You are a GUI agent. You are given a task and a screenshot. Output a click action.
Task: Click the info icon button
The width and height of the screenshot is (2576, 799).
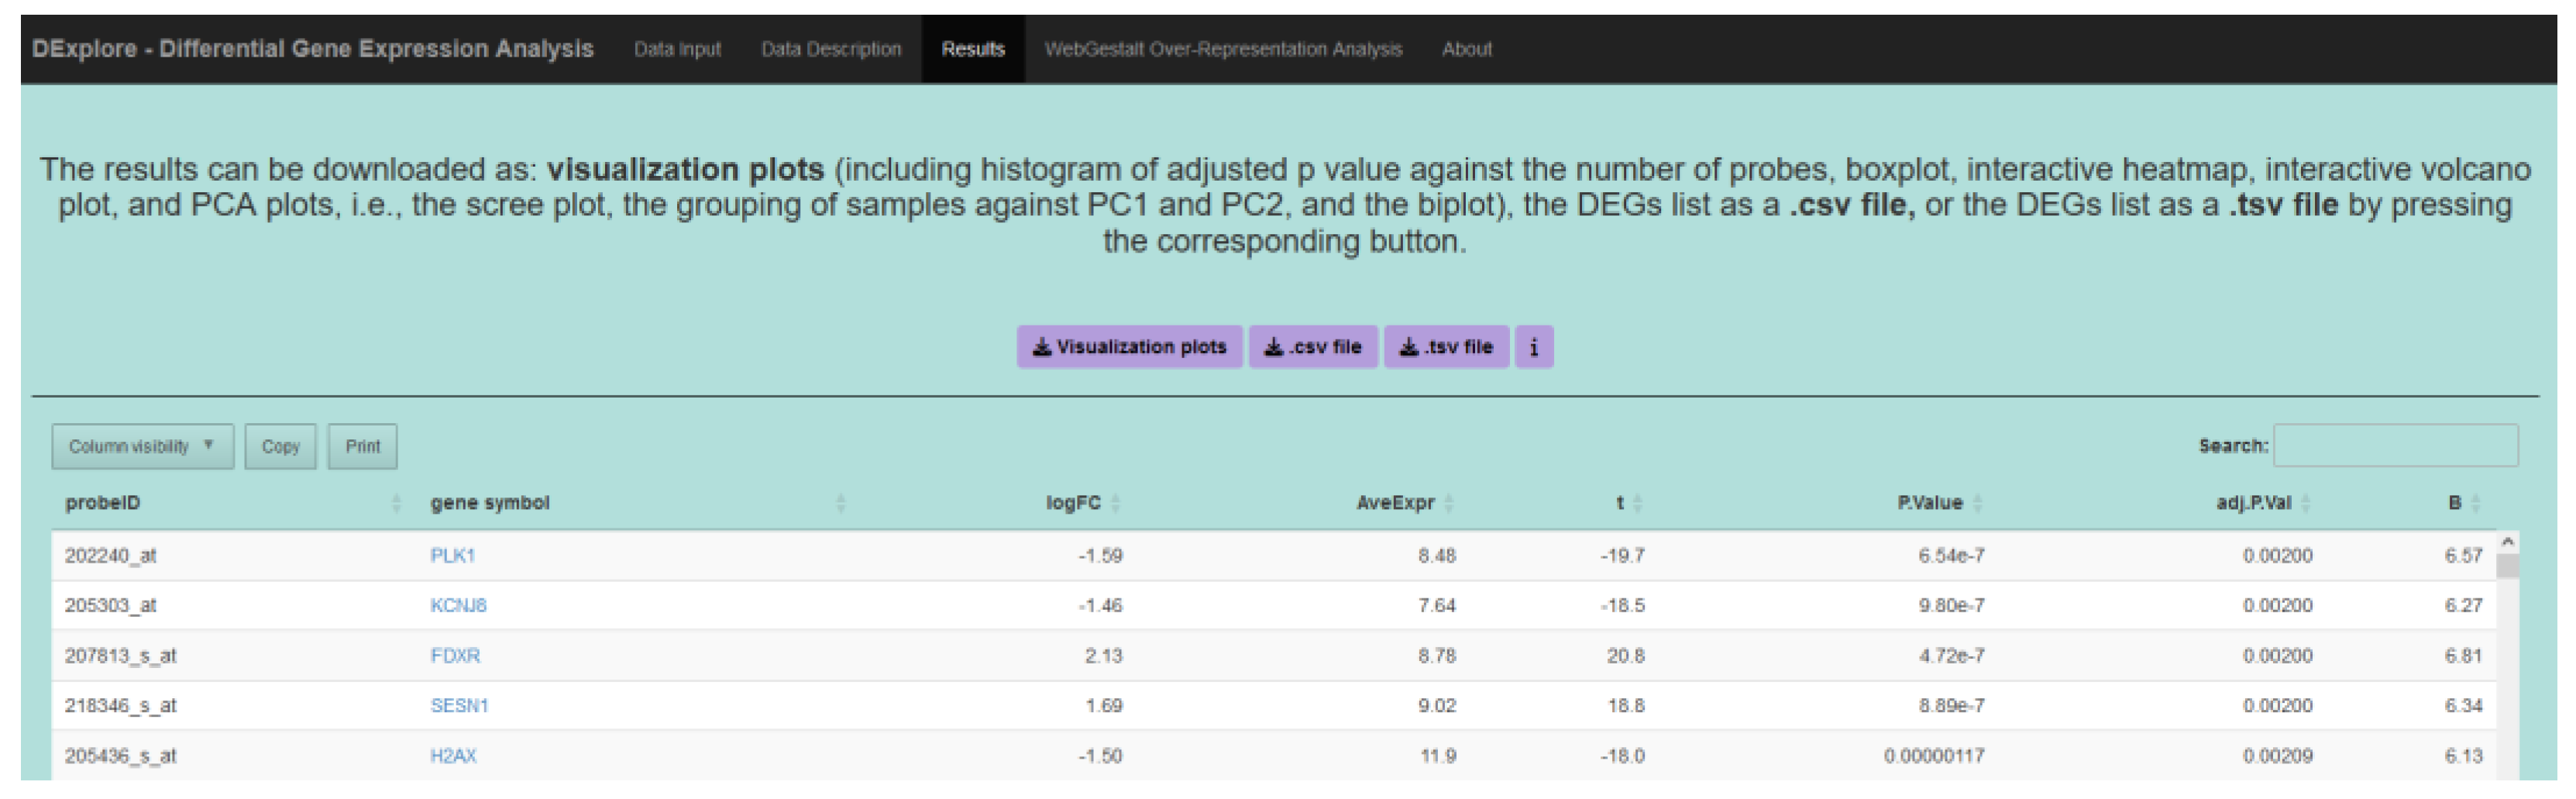tap(1533, 347)
